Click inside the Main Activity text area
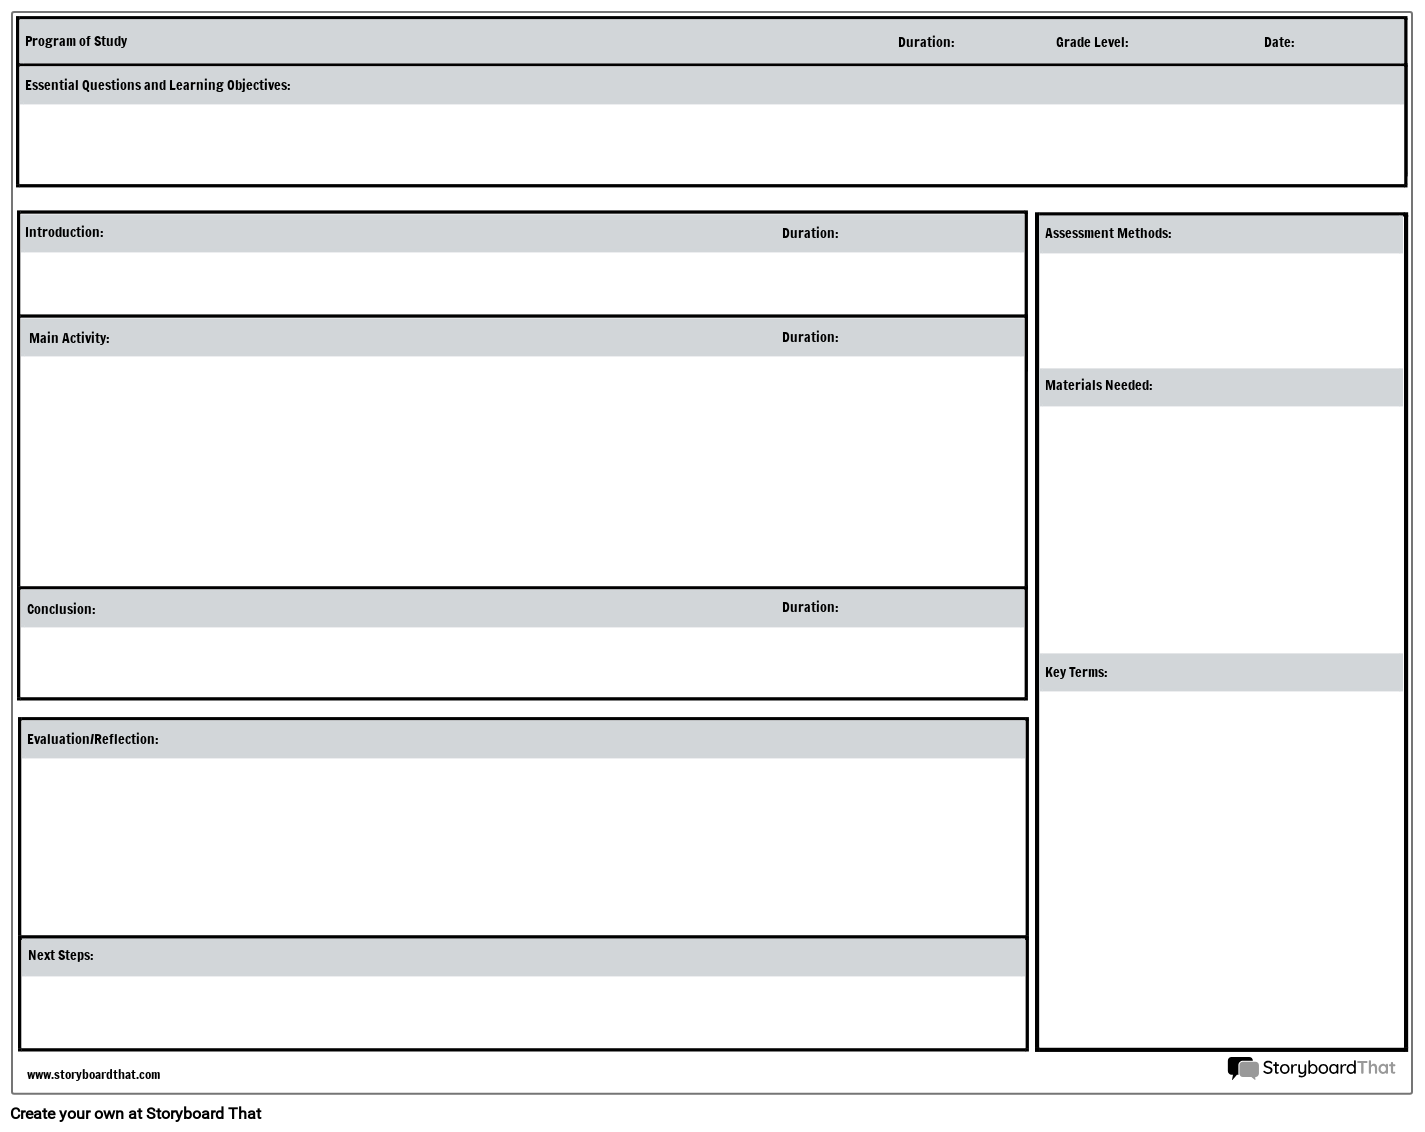This screenshot has height=1132, width=1425. click(522, 470)
